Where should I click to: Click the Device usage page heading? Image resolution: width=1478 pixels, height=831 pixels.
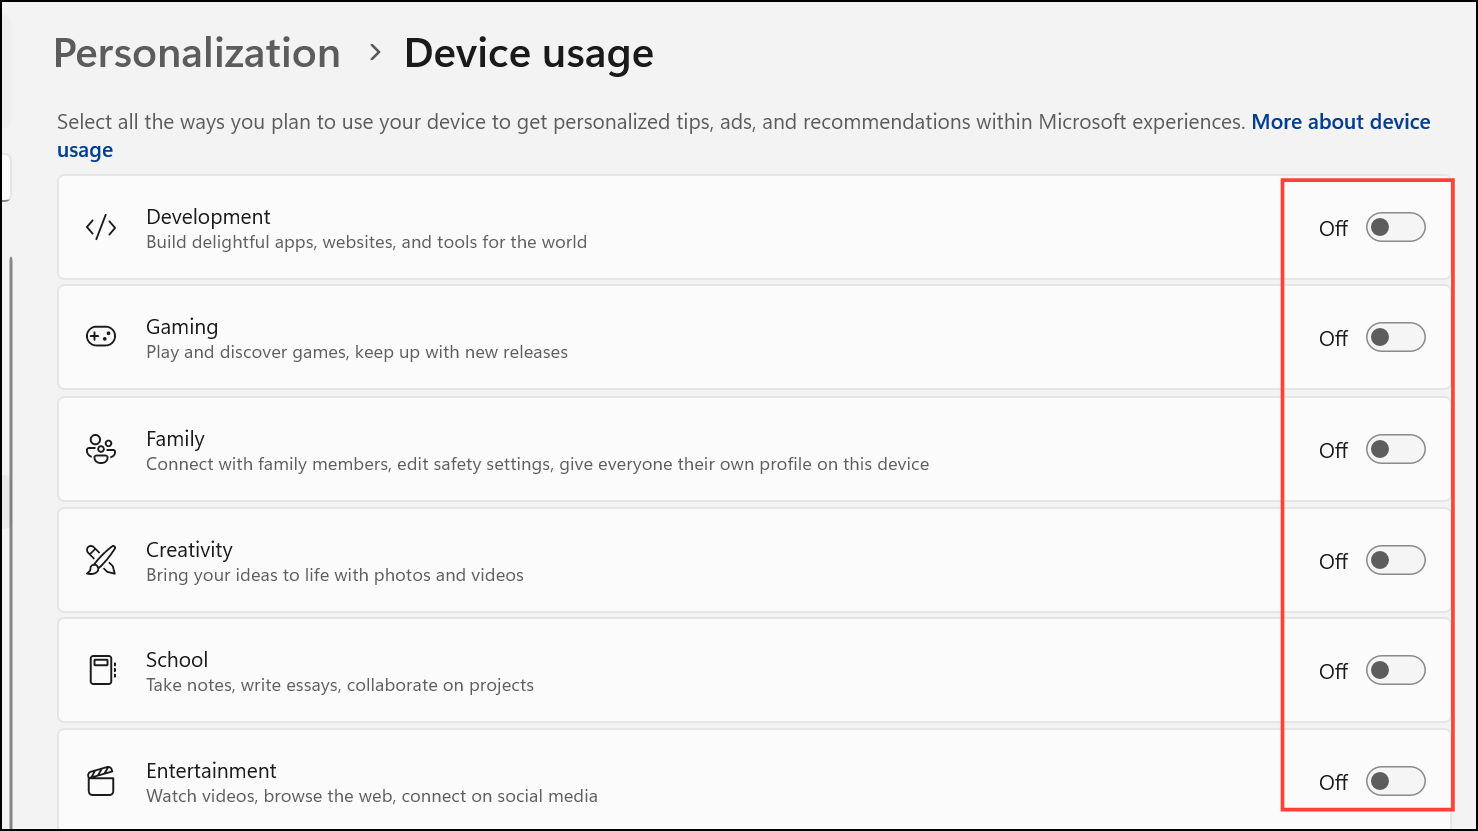[x=528, y=53]
